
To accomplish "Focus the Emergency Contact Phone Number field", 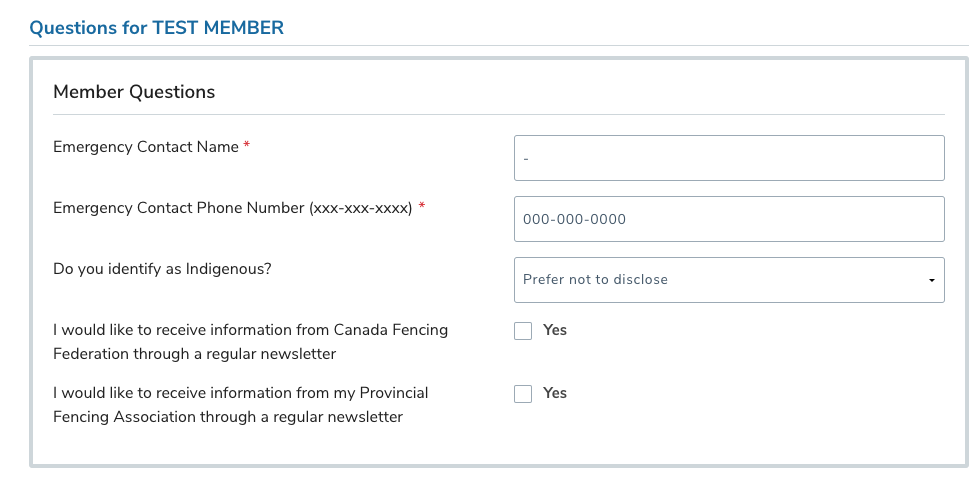I will point(729,219).
